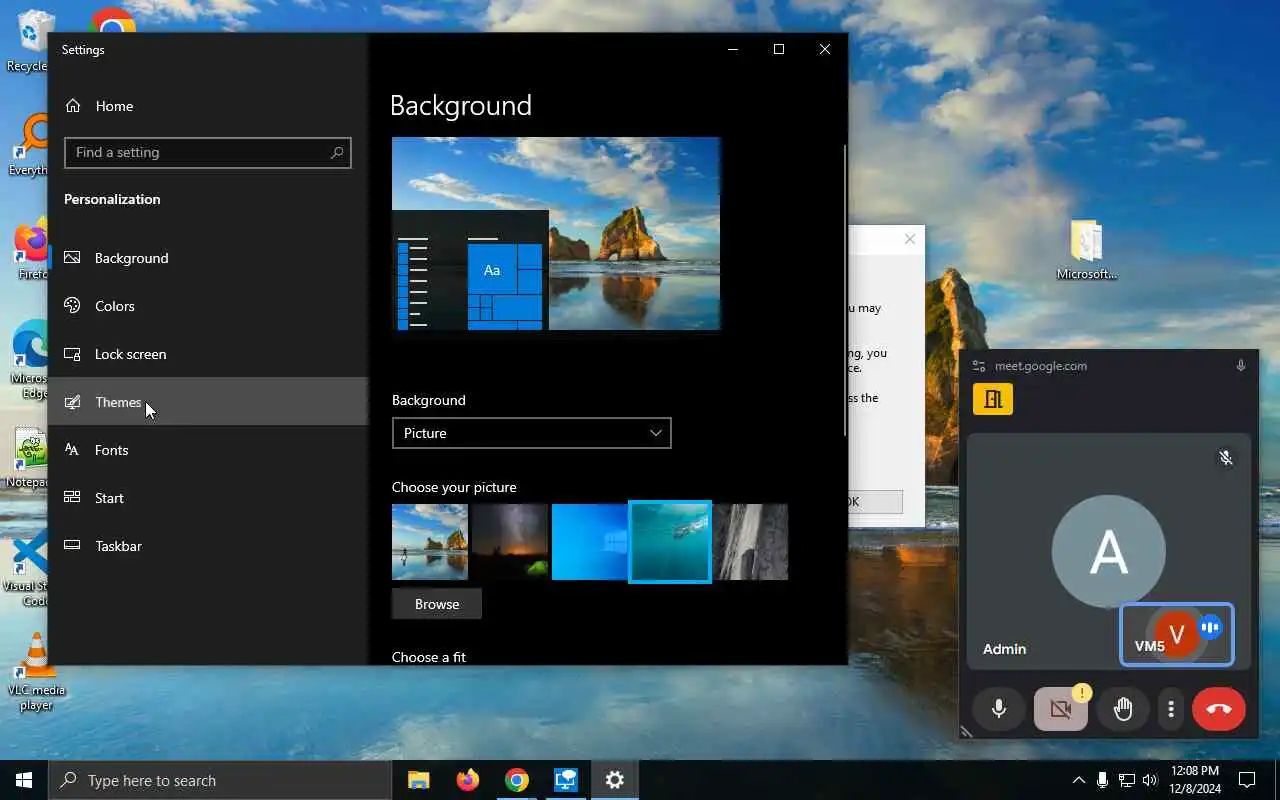1280x800 pixels.
Task: Click the camera warning badge
Action: [x=1081, y=692]
